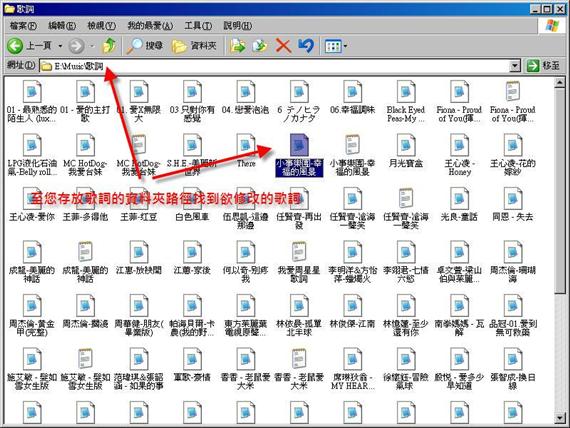Select file 王心凌 - Honey
Screen dimensions: 570x428
459,155
